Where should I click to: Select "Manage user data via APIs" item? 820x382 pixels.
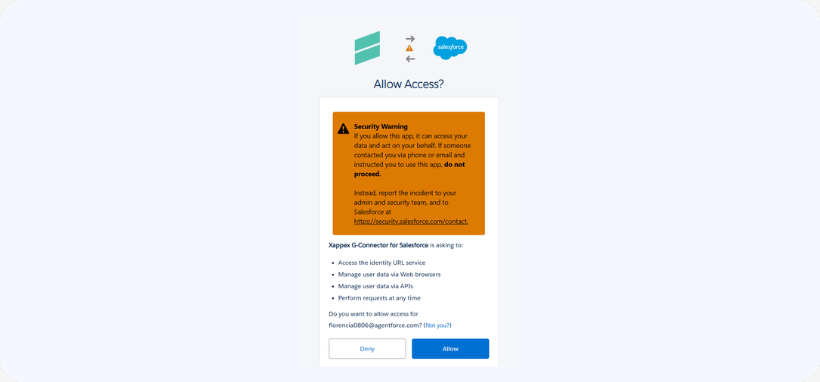[372, 286]
